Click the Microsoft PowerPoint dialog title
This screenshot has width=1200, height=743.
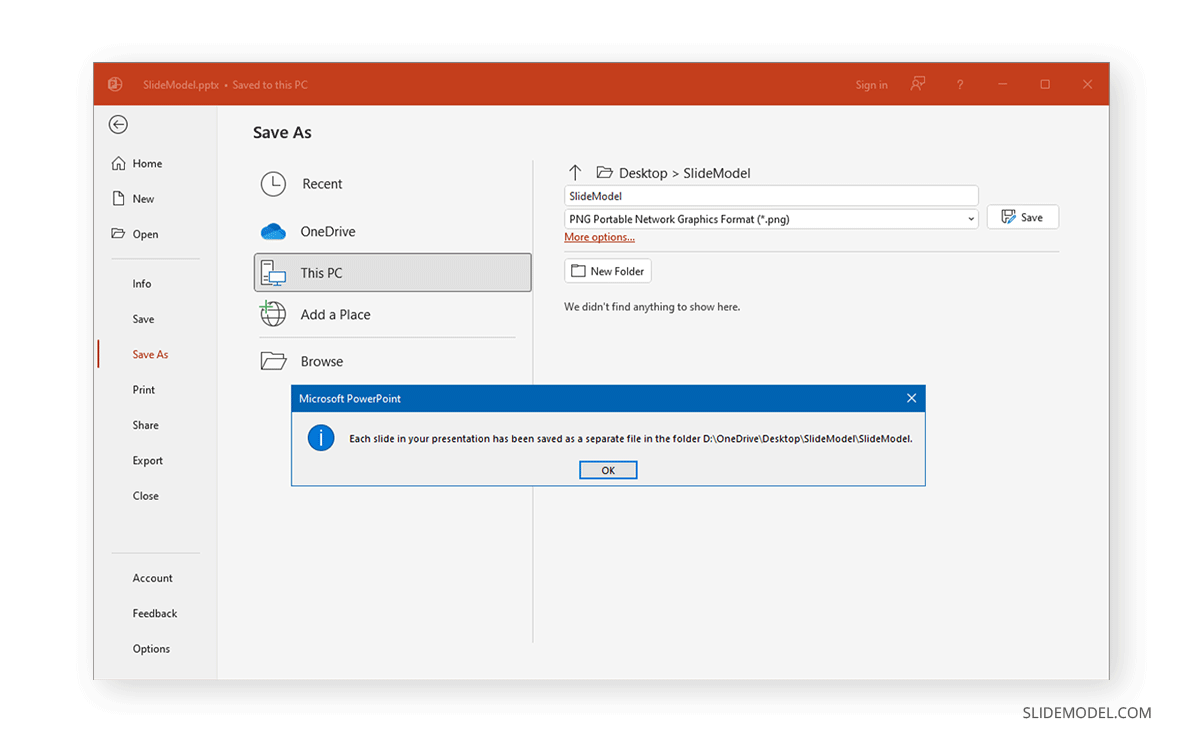[x=350, y=398]
